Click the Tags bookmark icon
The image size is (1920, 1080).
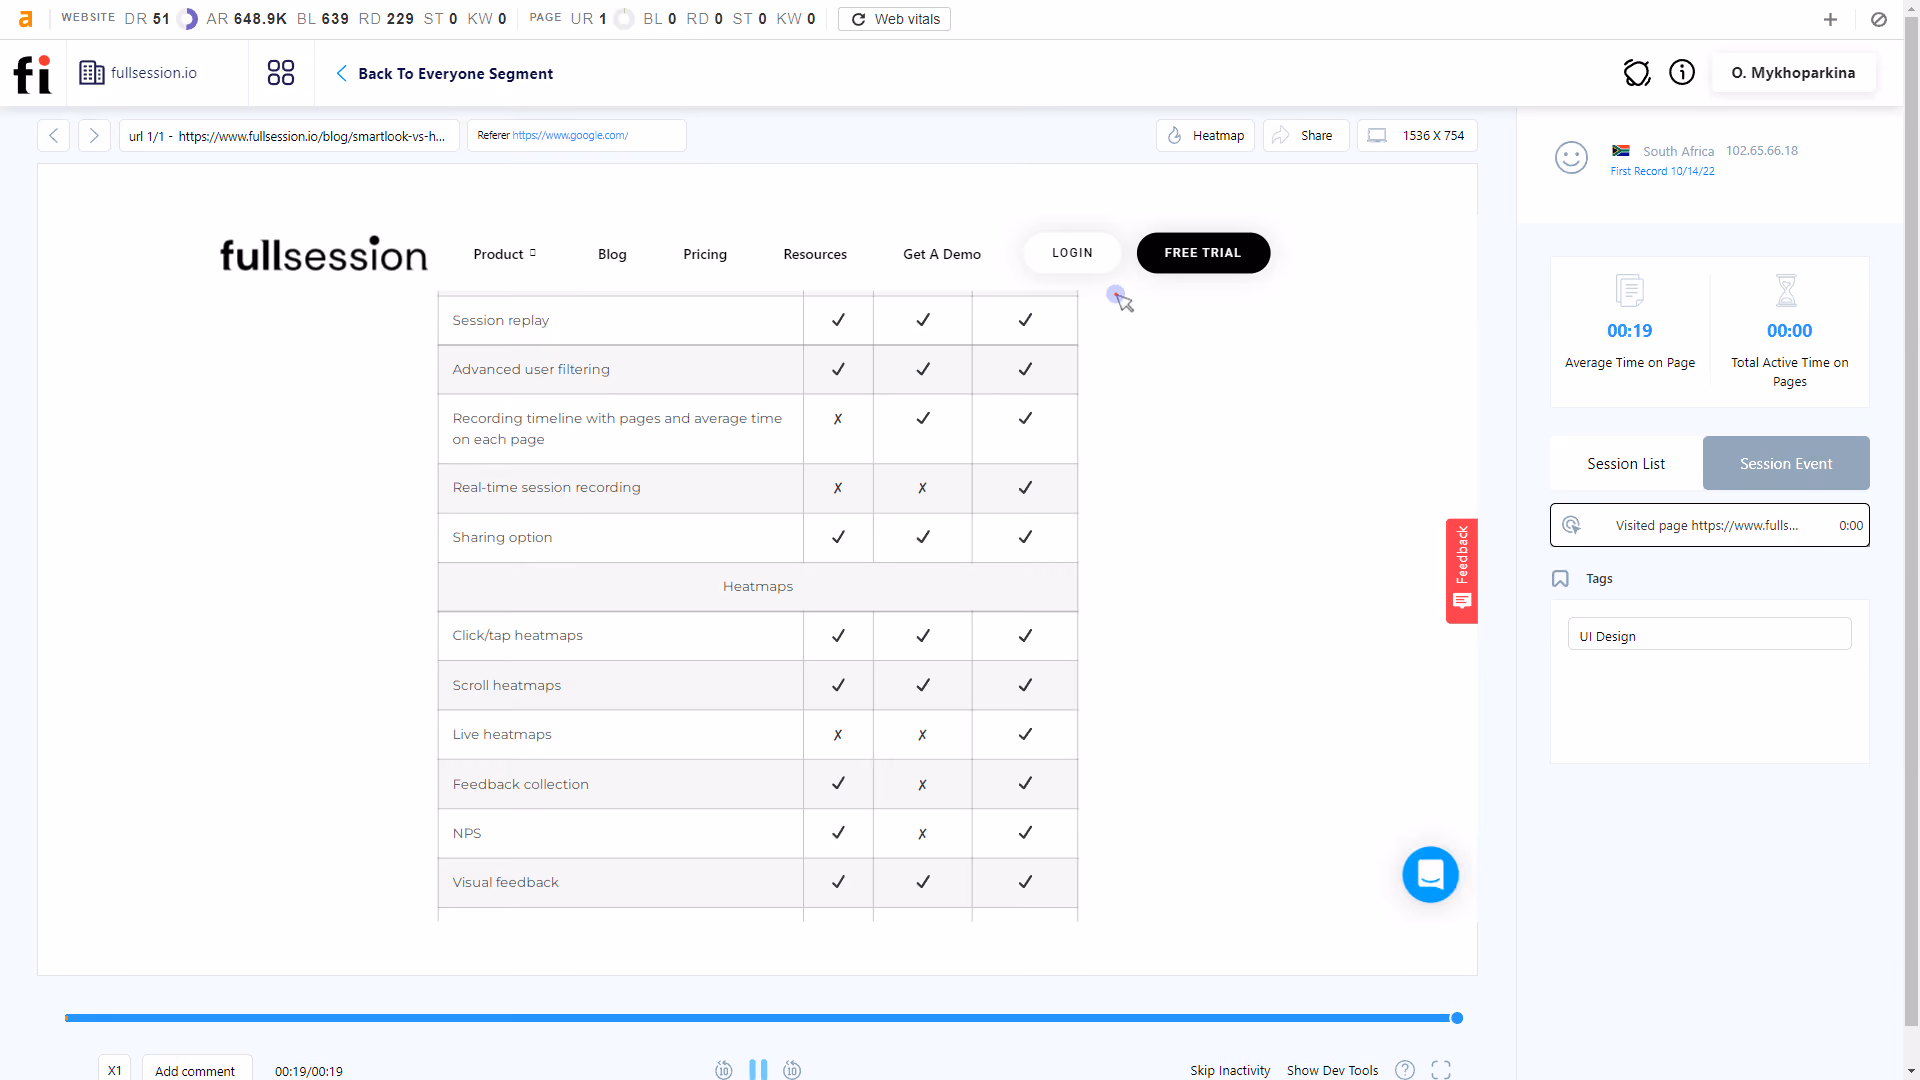pyautogui.click(x=1560, y=579)
